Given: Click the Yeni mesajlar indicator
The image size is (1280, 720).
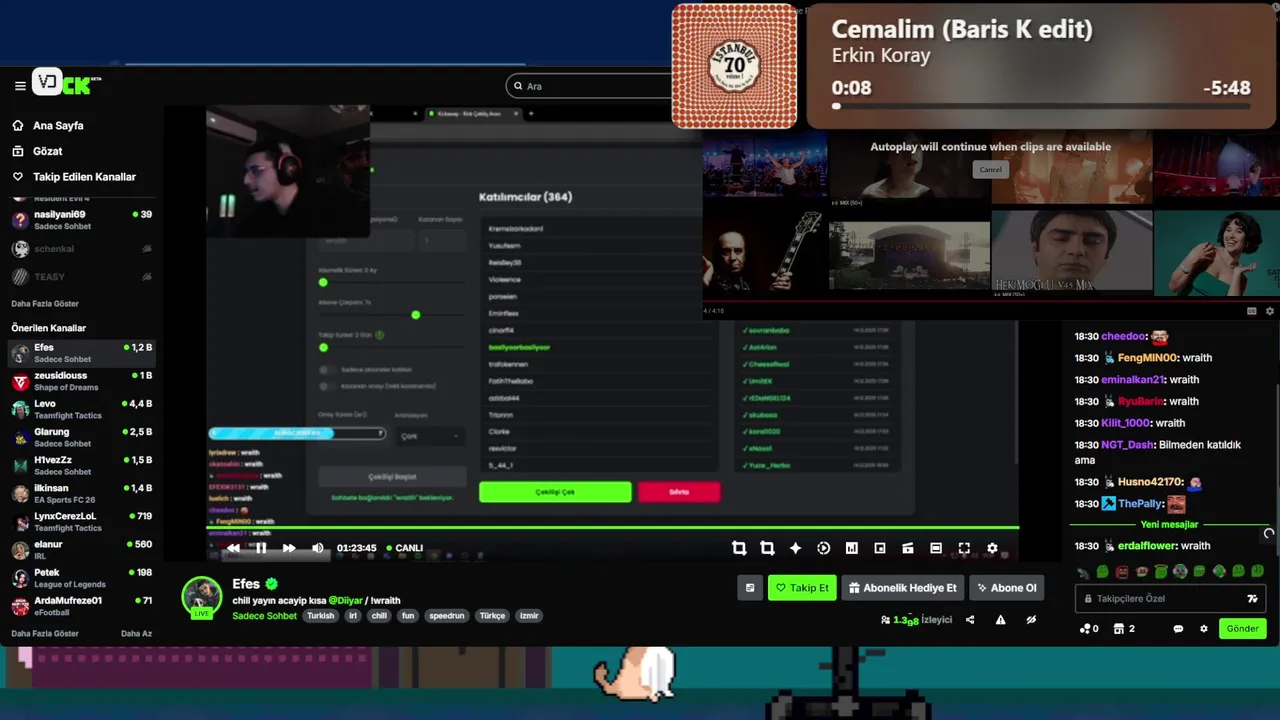Looking at the screenshot, I should 1169,524.
